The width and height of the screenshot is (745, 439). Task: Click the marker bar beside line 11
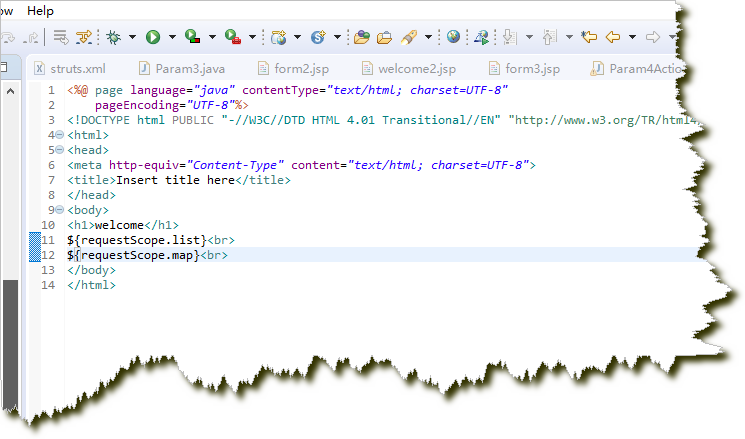coord(35,240)
